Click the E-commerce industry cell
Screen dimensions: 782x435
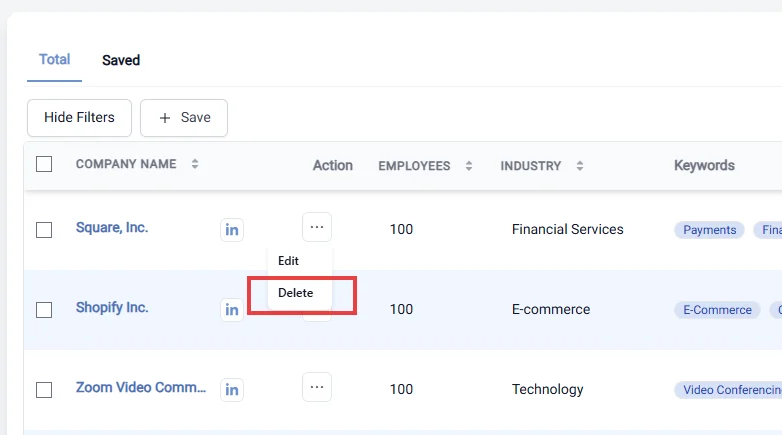click(x=551, y=309)
